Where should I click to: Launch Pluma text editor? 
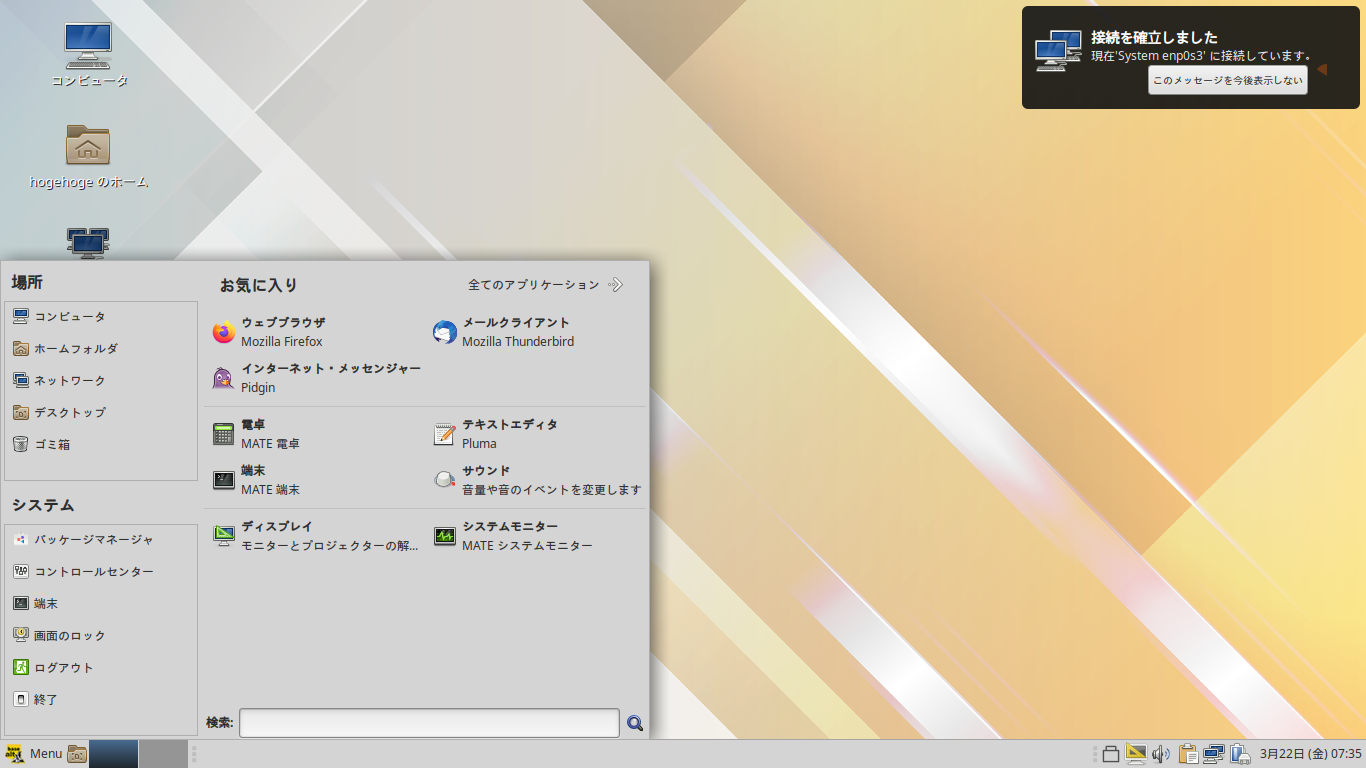click(495, 434)
